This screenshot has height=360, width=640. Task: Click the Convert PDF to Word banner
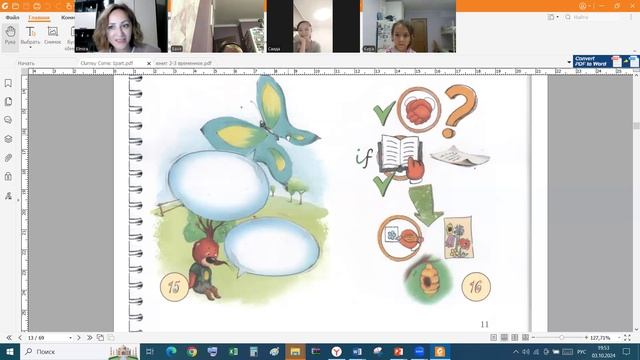pos(606,61)
